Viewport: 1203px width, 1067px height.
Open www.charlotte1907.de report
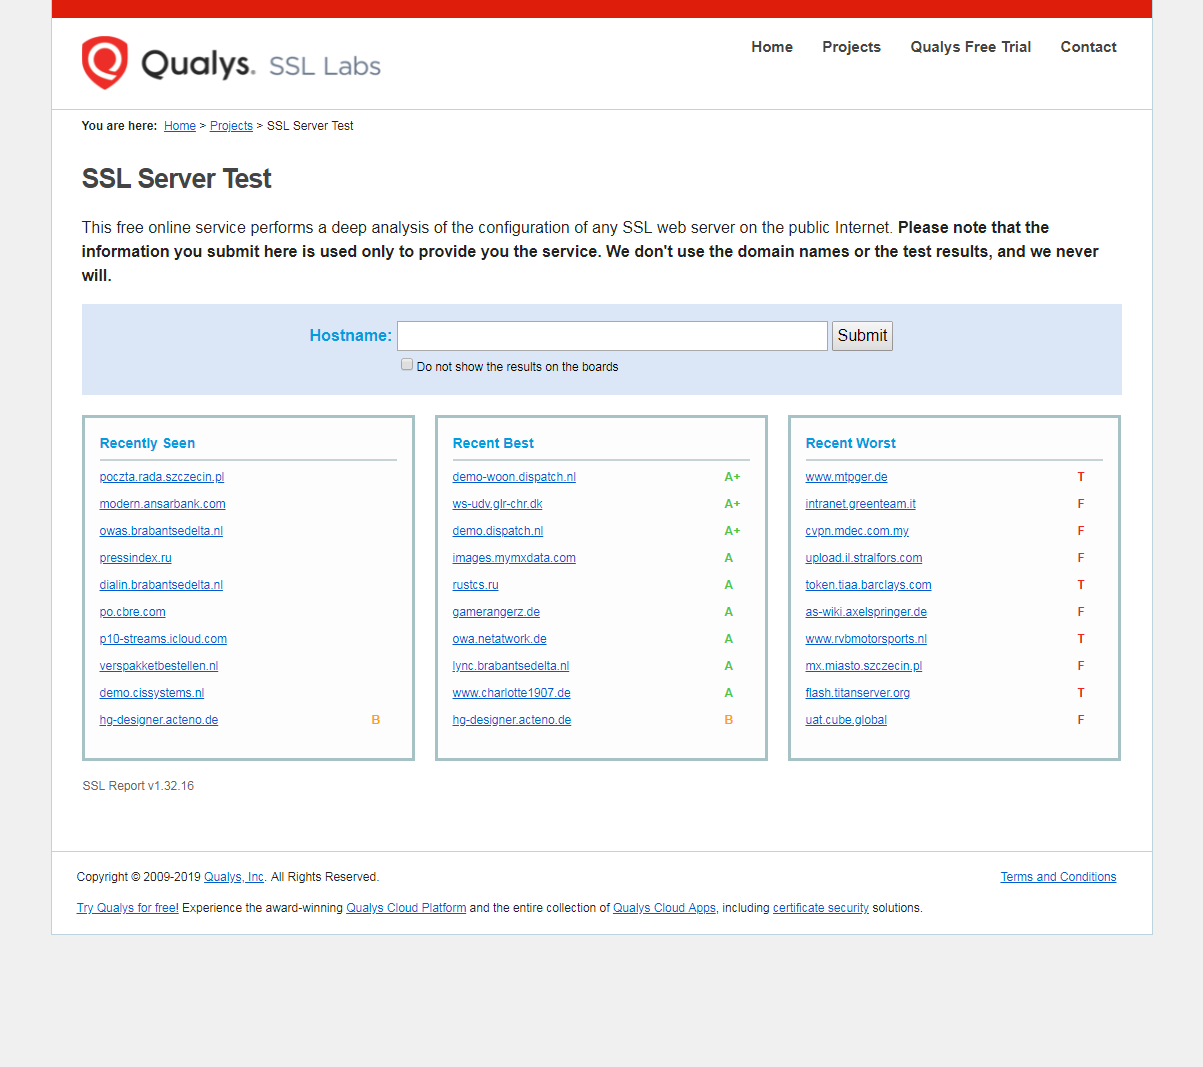pyautogui.click(x=512, y=693)
